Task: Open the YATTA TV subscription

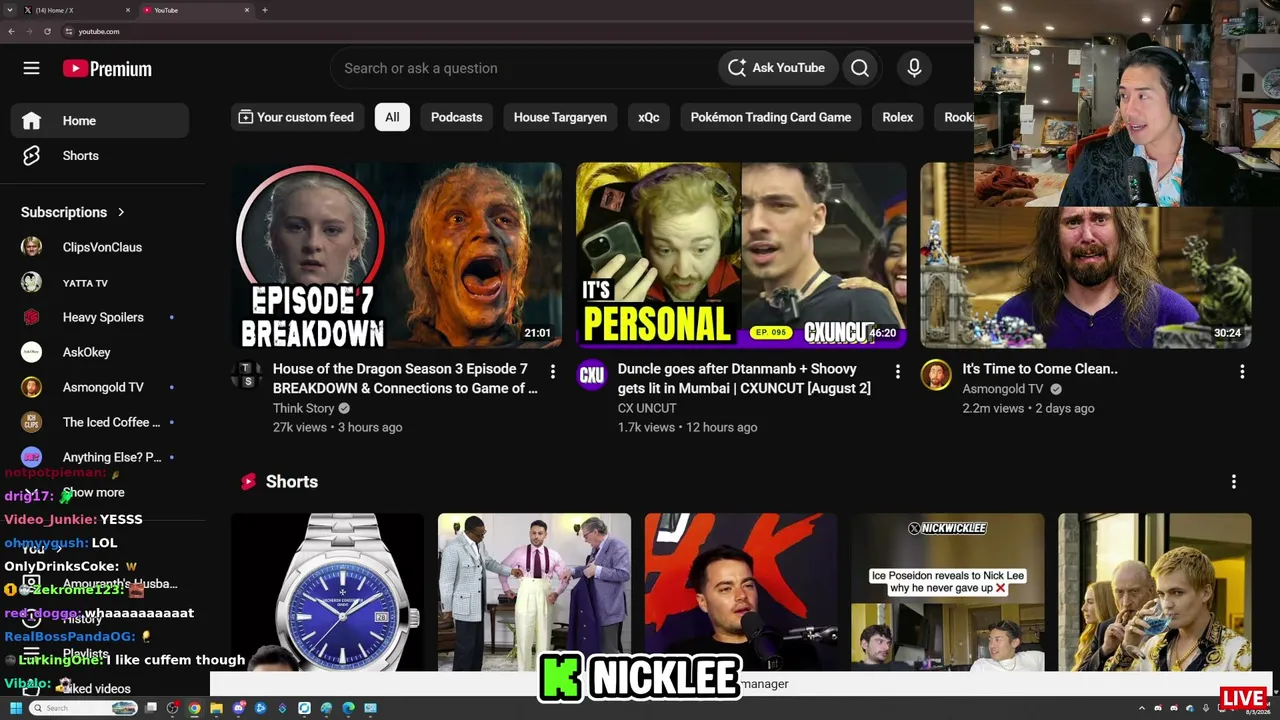Action: [x=100, y=283]
